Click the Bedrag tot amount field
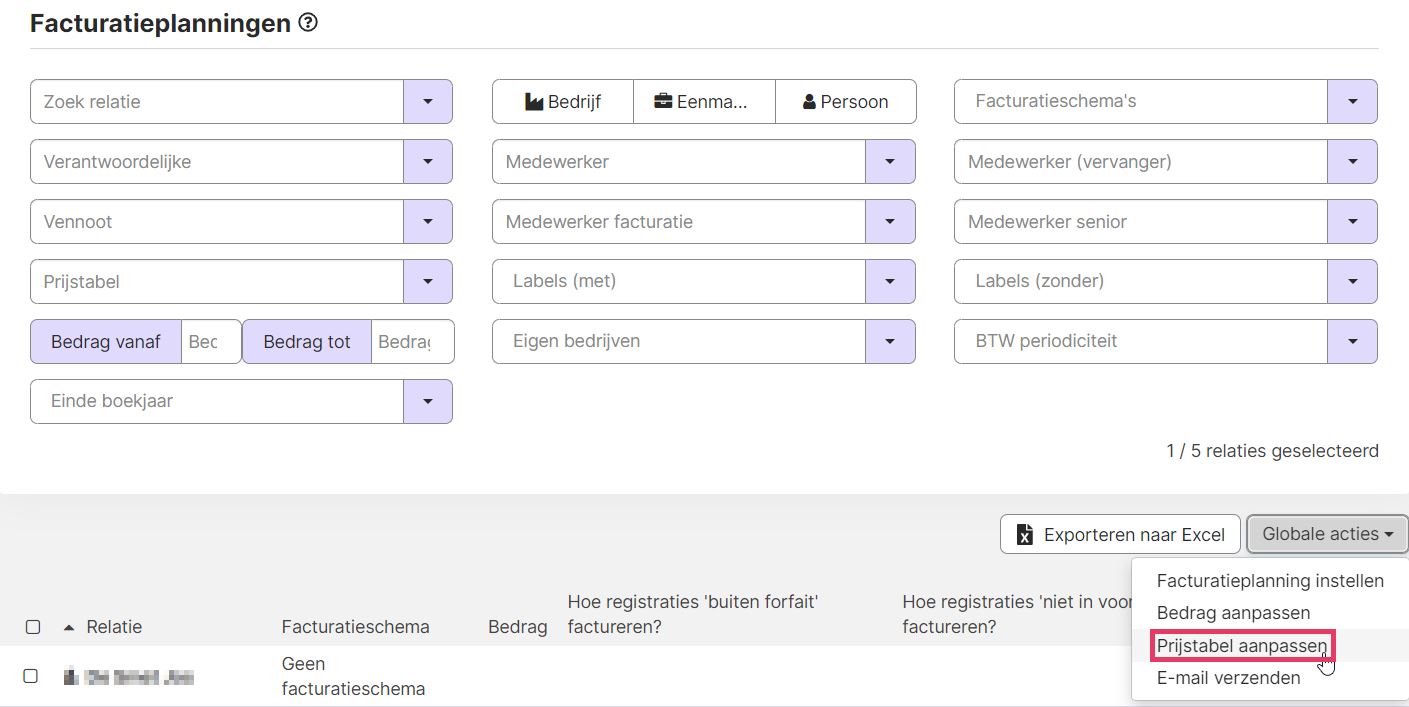 (412, 342)
